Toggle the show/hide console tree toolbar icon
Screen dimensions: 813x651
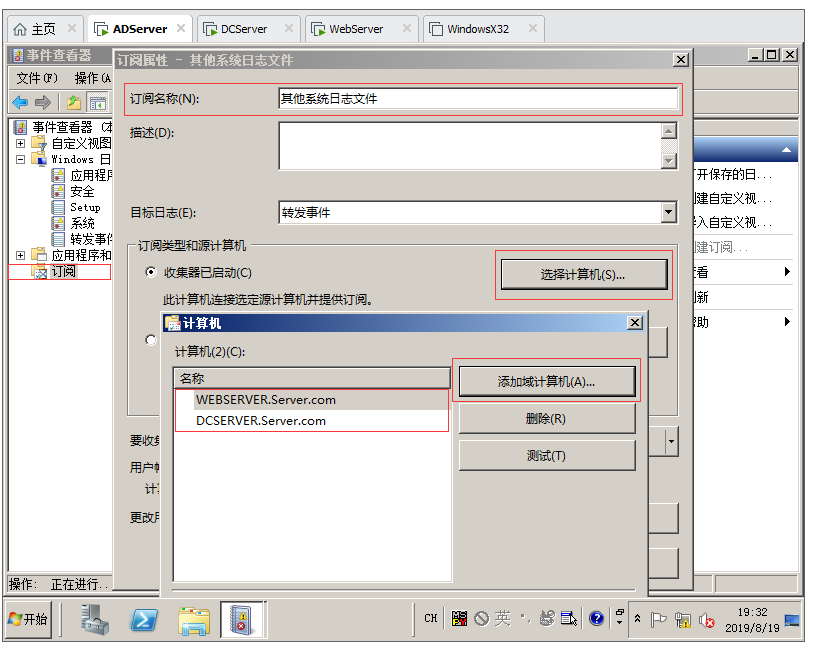(x=97, y=102)
